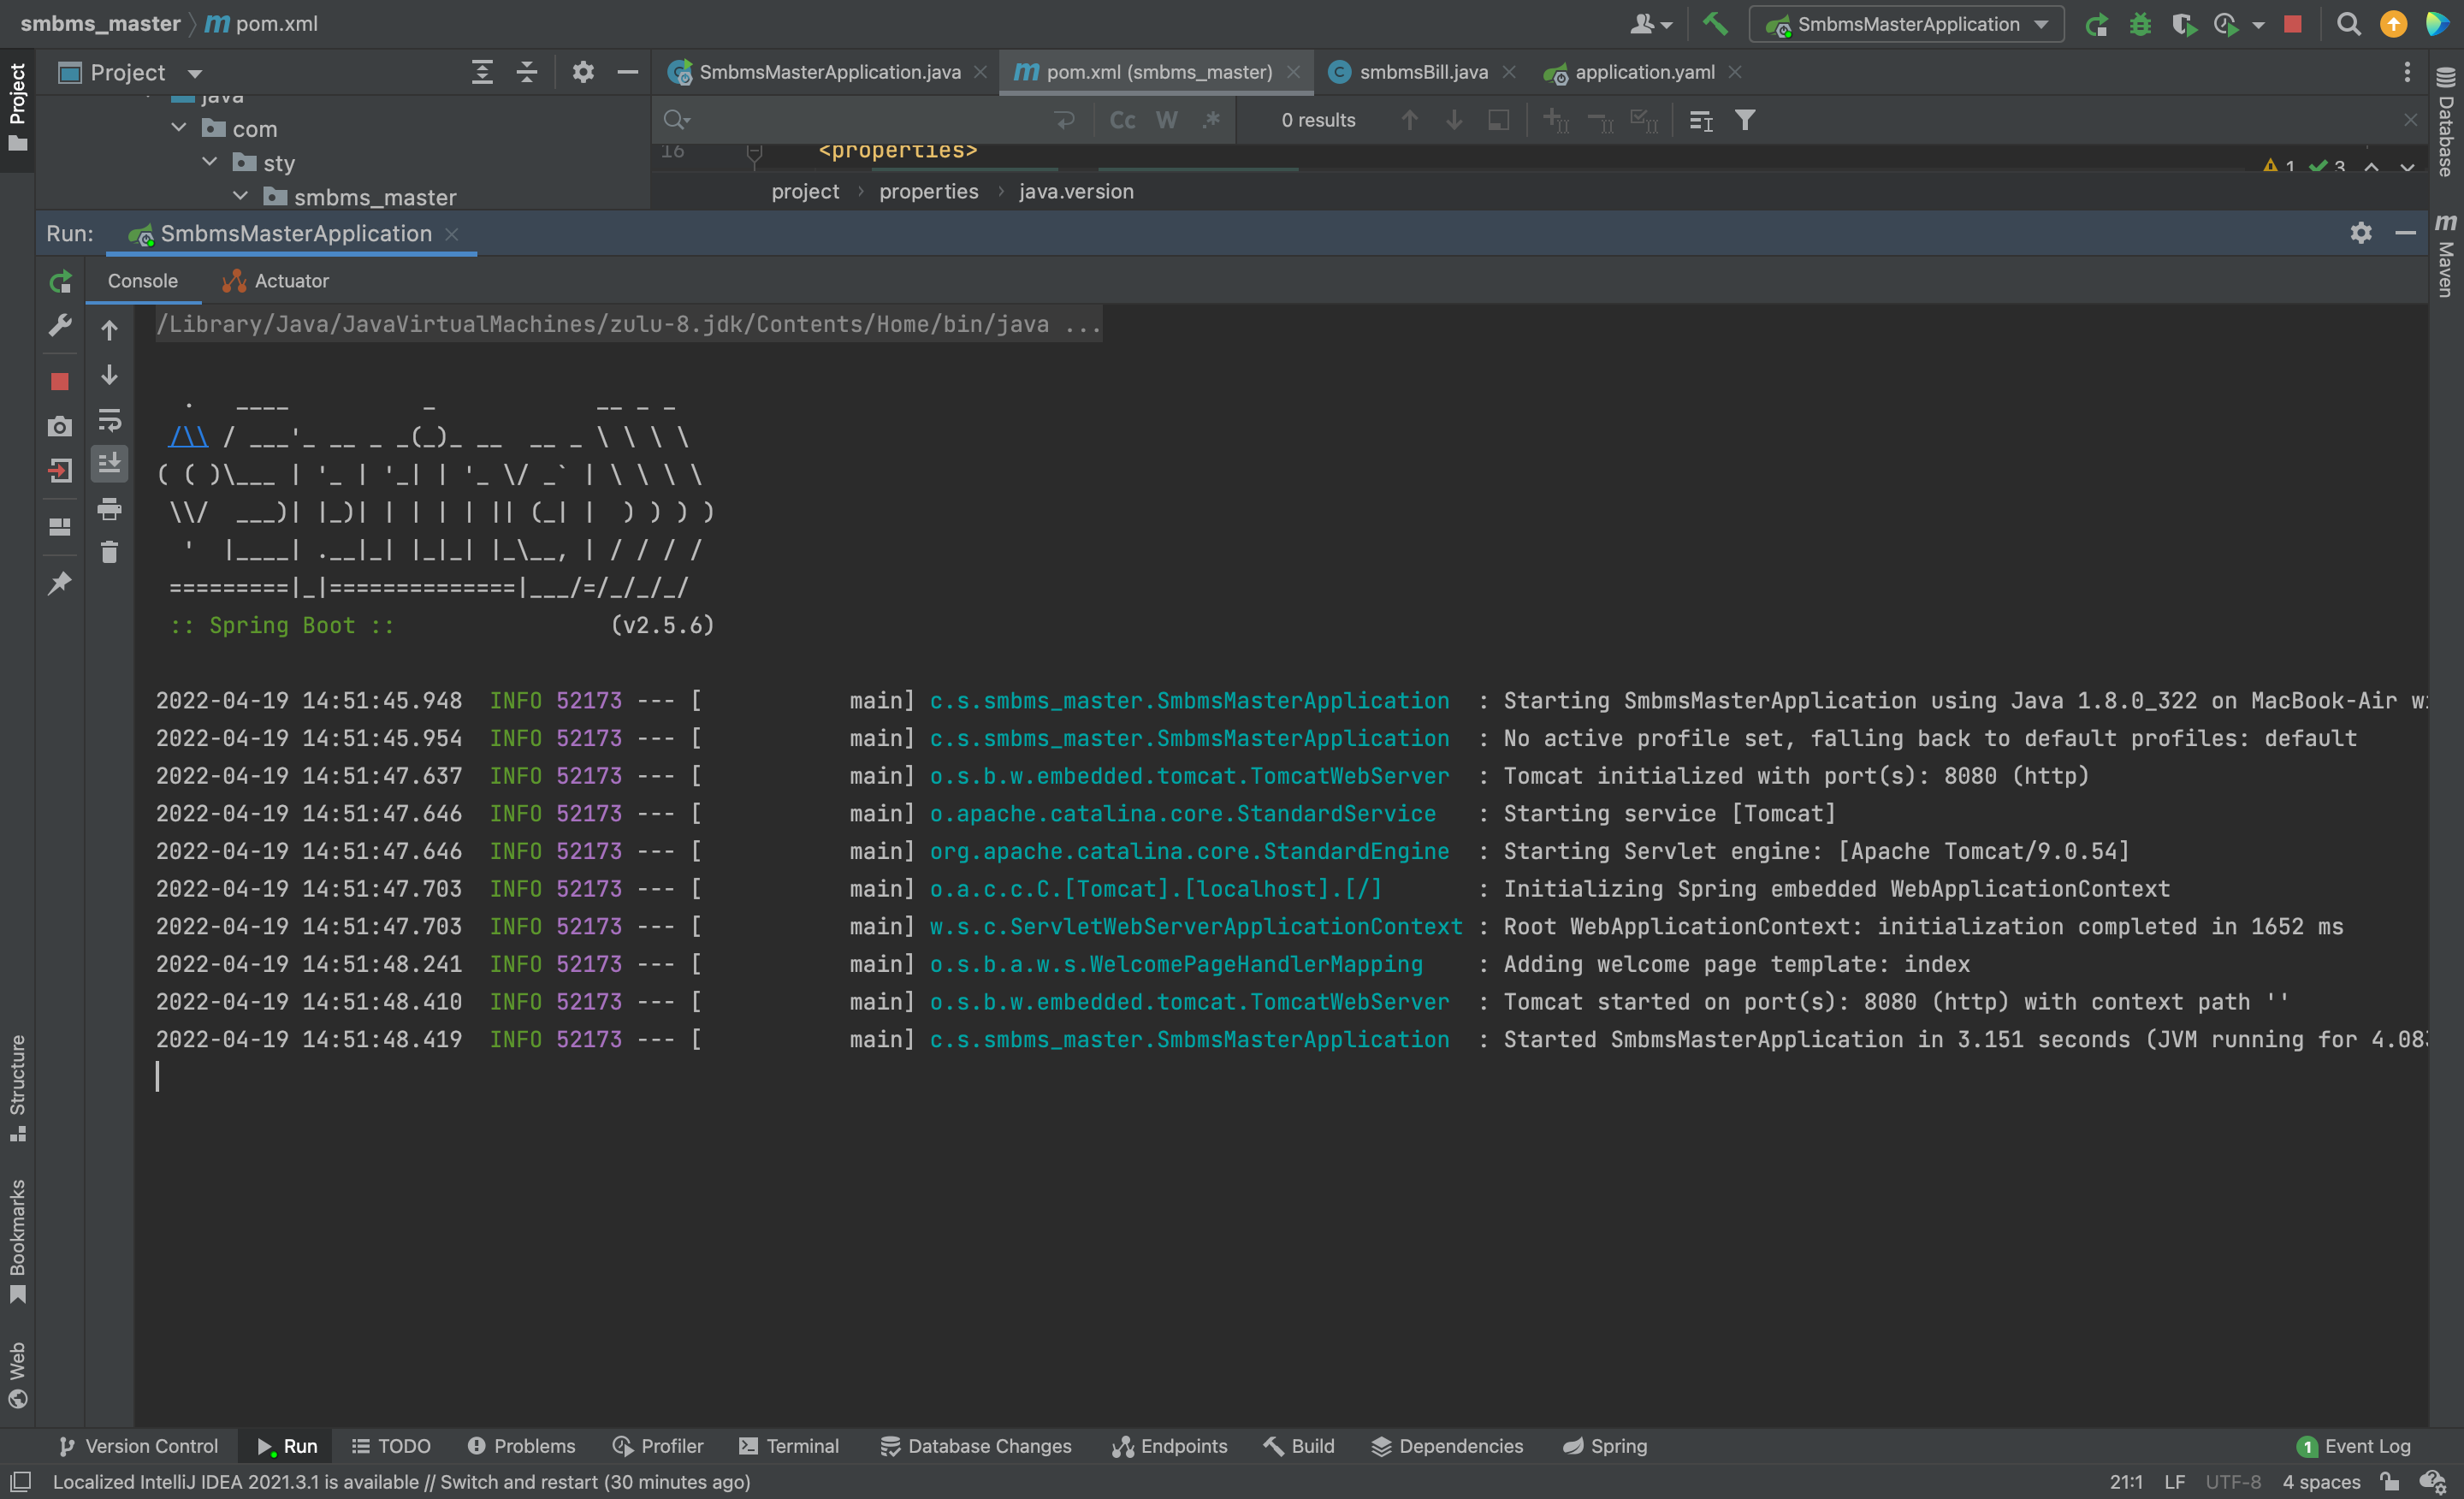
Task: Take thread dump with the camera icon
Action: (x=60, y=427)
